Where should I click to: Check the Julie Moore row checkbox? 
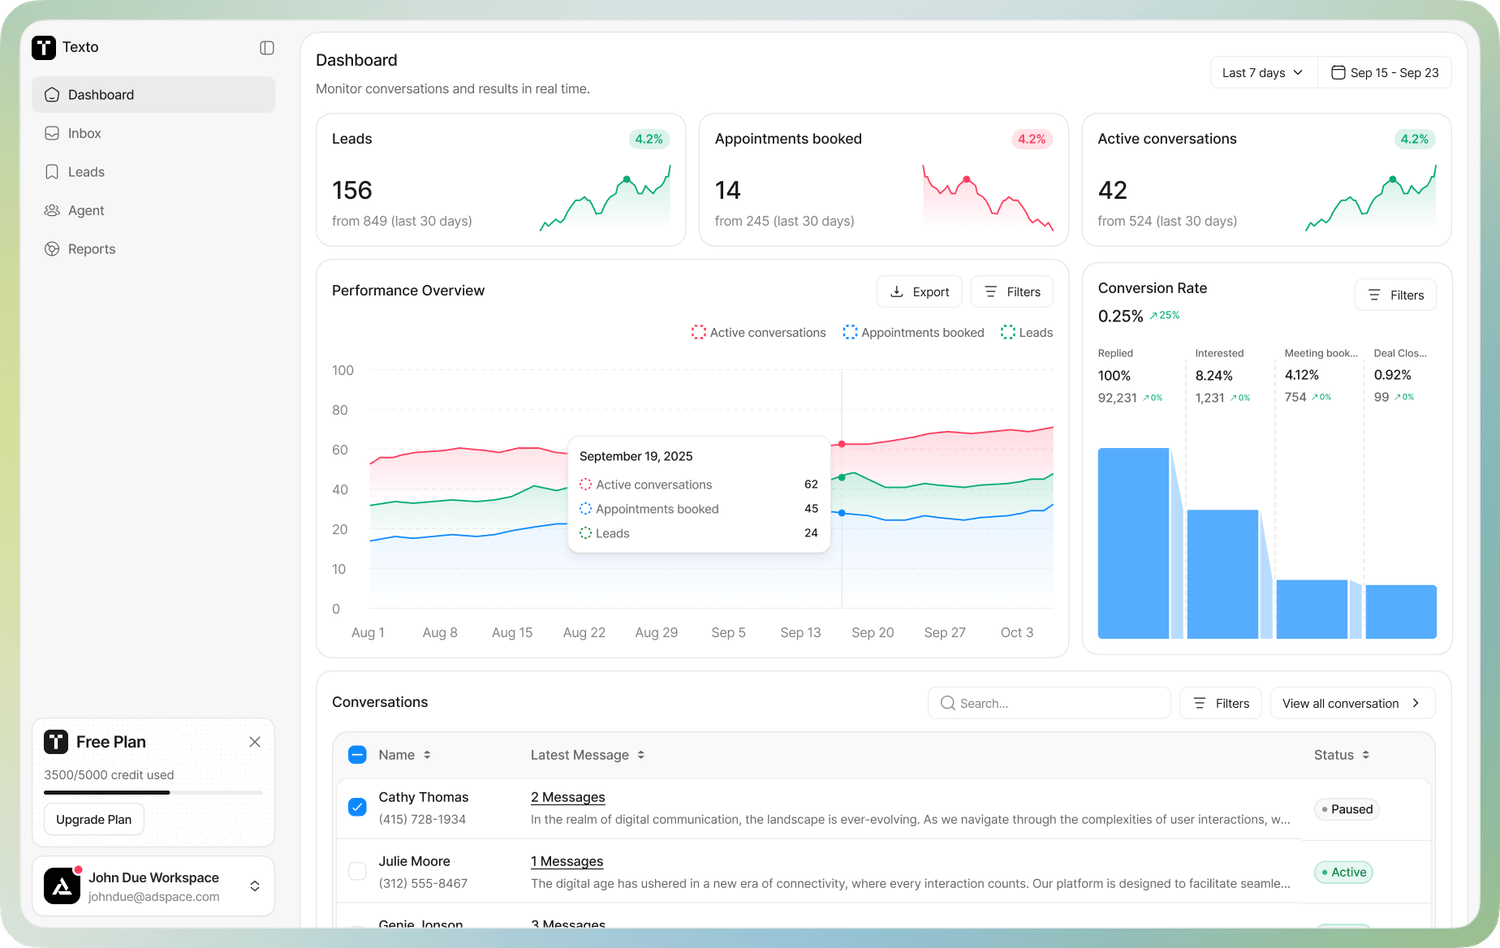point(357,871)
